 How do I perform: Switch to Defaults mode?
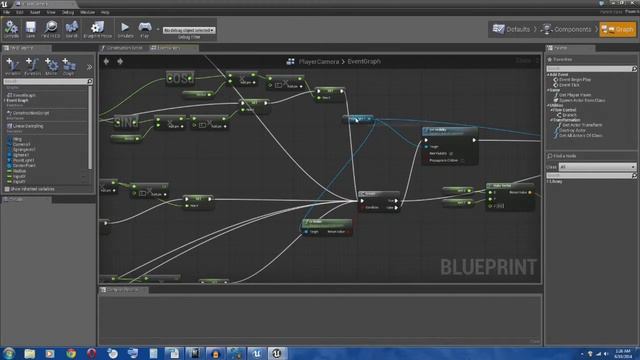click(511, 29)
